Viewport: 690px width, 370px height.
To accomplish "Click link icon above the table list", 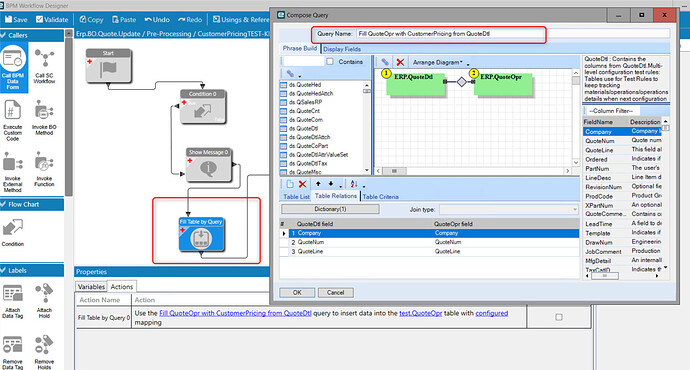I will (290, 73).
